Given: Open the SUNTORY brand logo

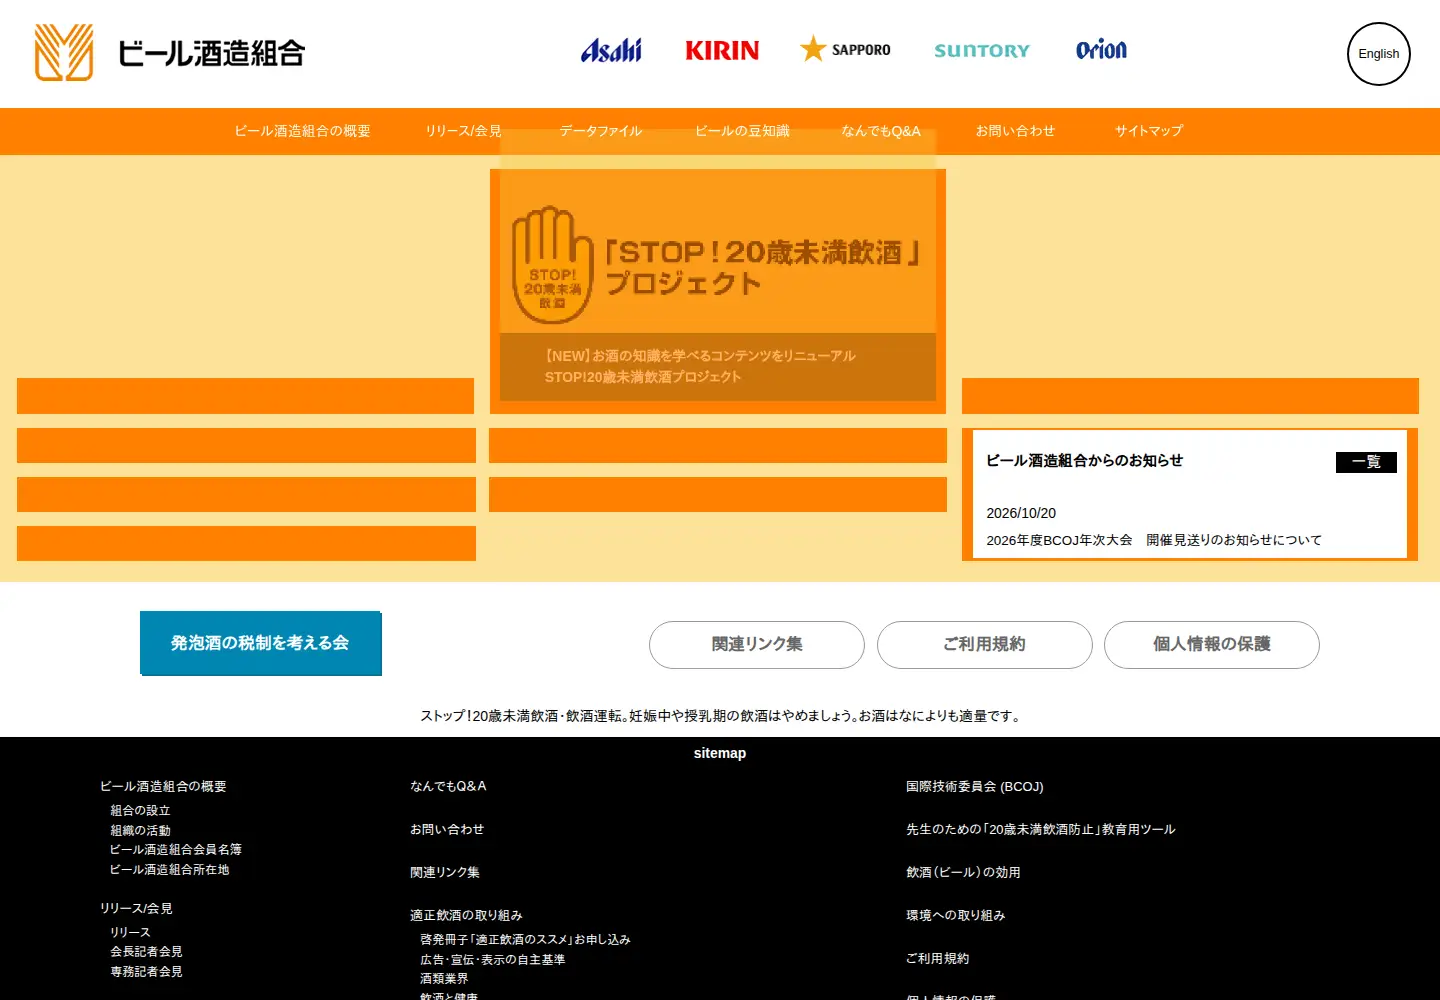Looking at the screenshot, I should tap(982, 50).
